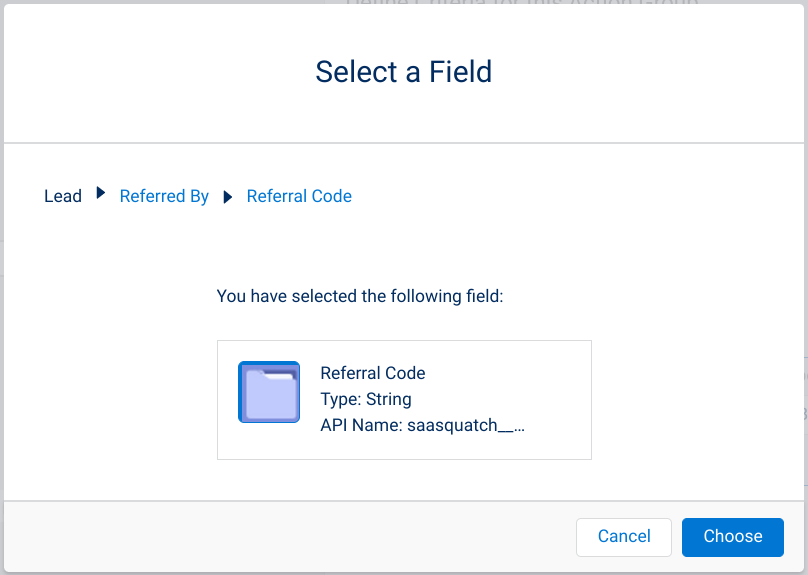Click the Select a Field dialog heading
Viewport: 808px width, 575px height.
click(404, 72)
